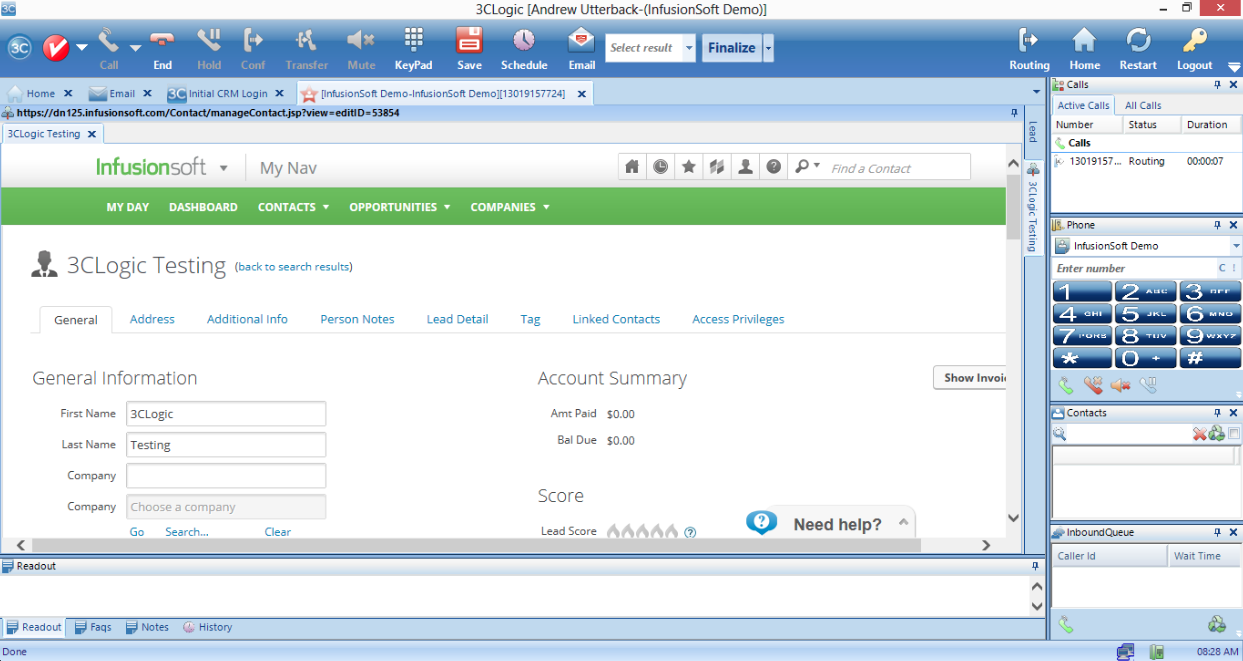
Task: Click the Finalize button
Action: (x=732, y=48)
